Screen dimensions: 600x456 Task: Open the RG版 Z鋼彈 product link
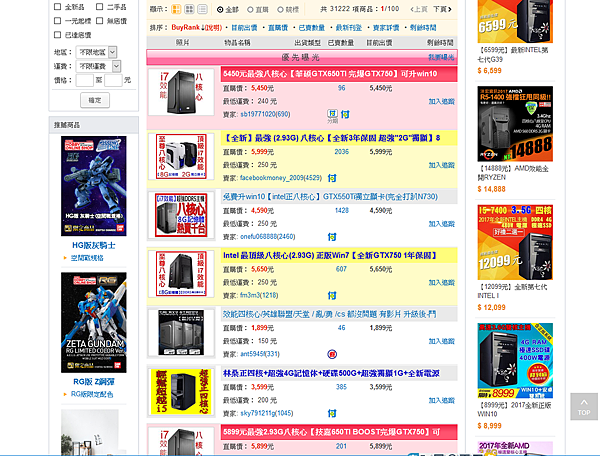pyautogui.click(x=94, y=382)
